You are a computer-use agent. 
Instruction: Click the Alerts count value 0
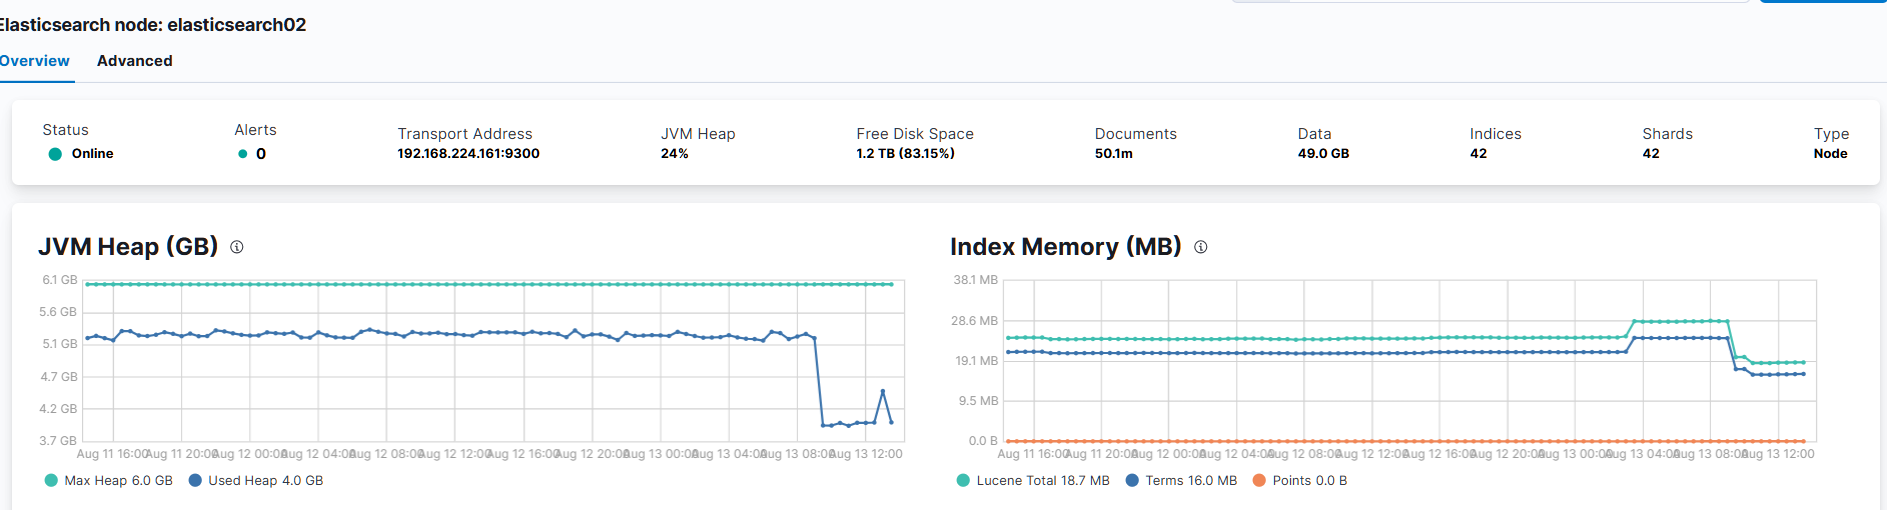click(x=261, y=154)
